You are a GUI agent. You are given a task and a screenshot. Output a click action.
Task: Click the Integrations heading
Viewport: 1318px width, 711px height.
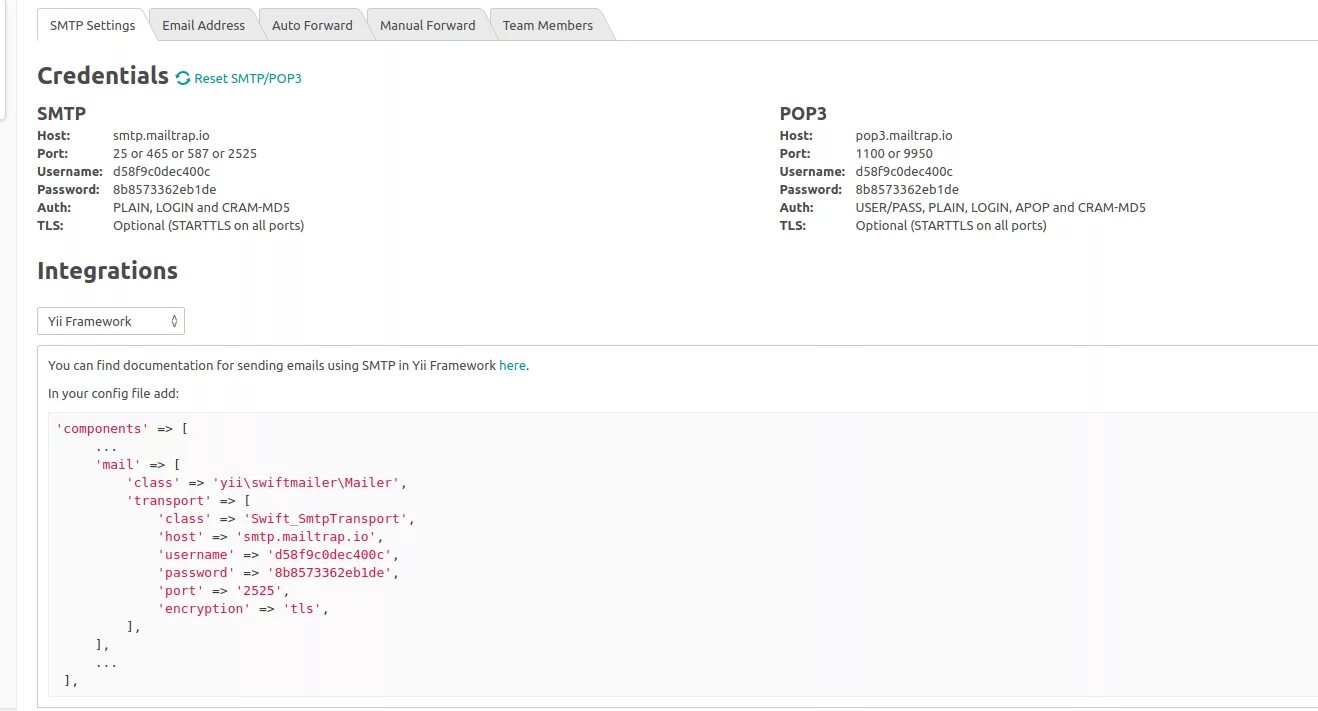pyautogui.click(x=107, y=270)
